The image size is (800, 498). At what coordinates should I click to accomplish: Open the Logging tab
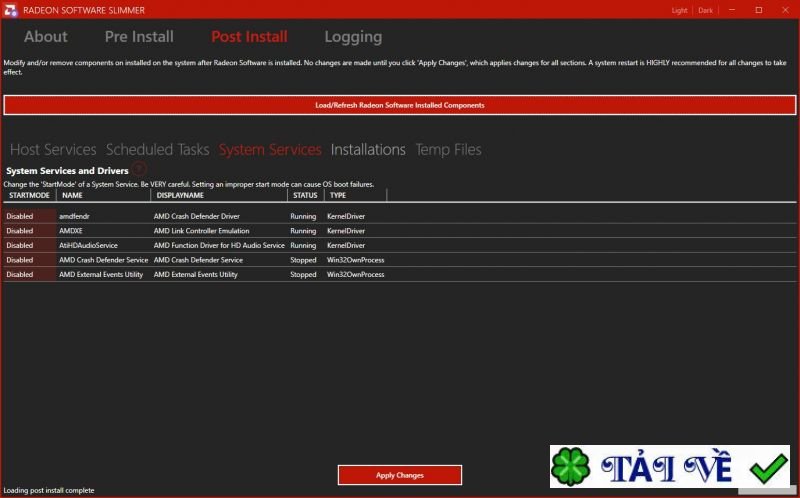pos(353,37)
